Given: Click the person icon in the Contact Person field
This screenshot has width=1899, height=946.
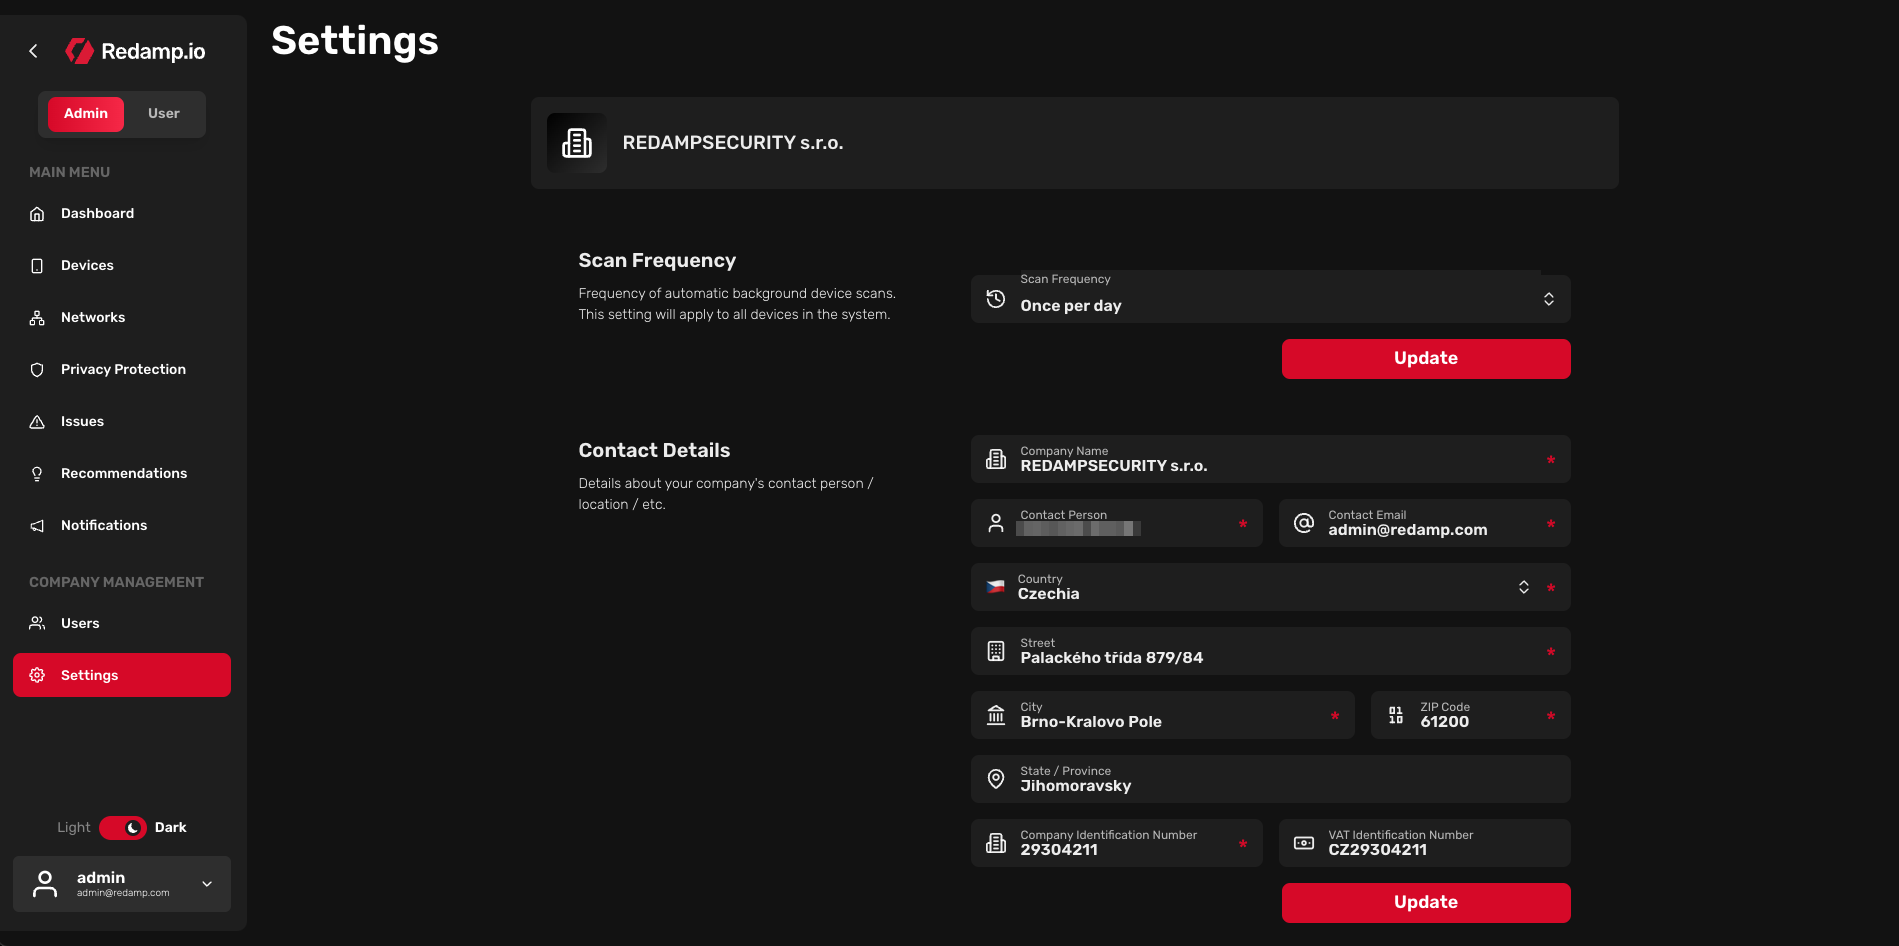Looking at the screenshot, I should click(x=996, y=523).
